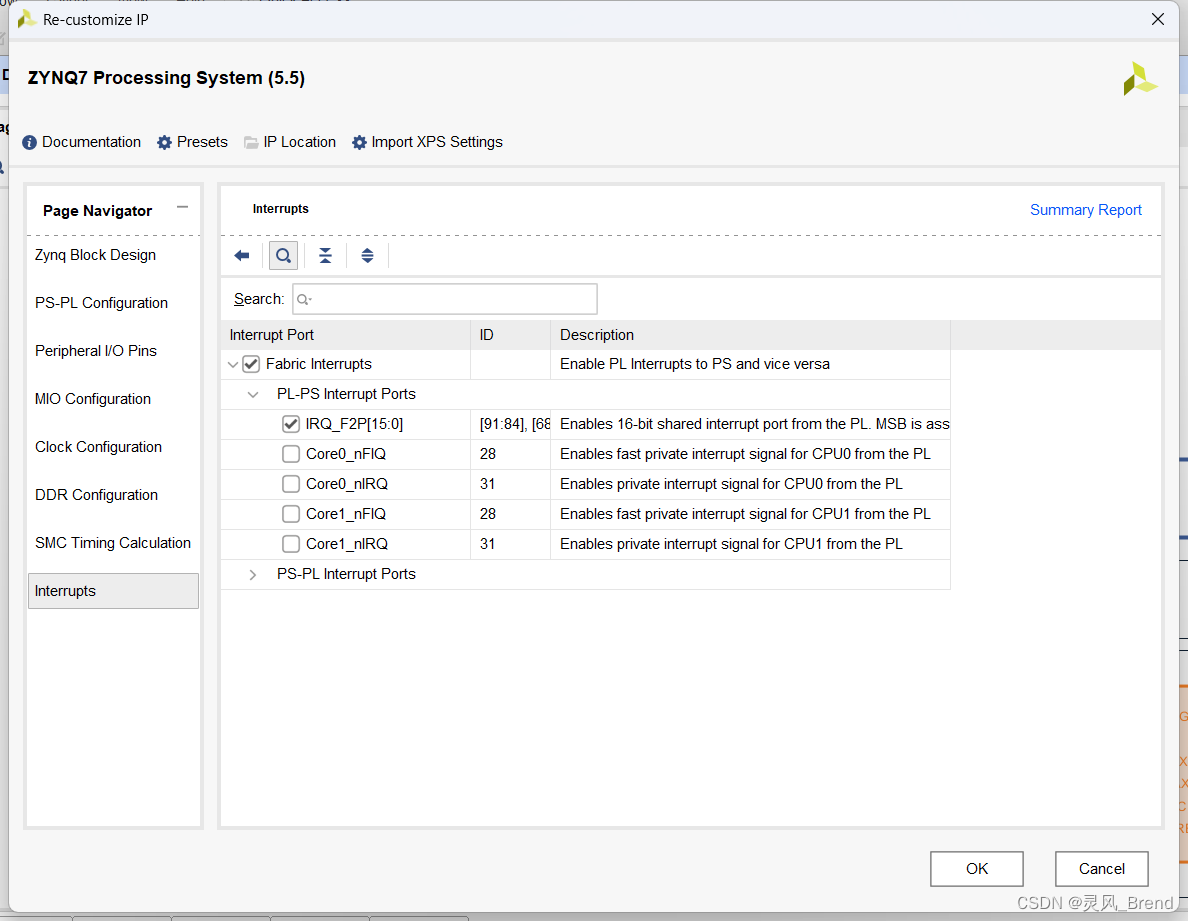Screen dimensions: 1188x921
Task: Click the Description column header
Action: 750,335
